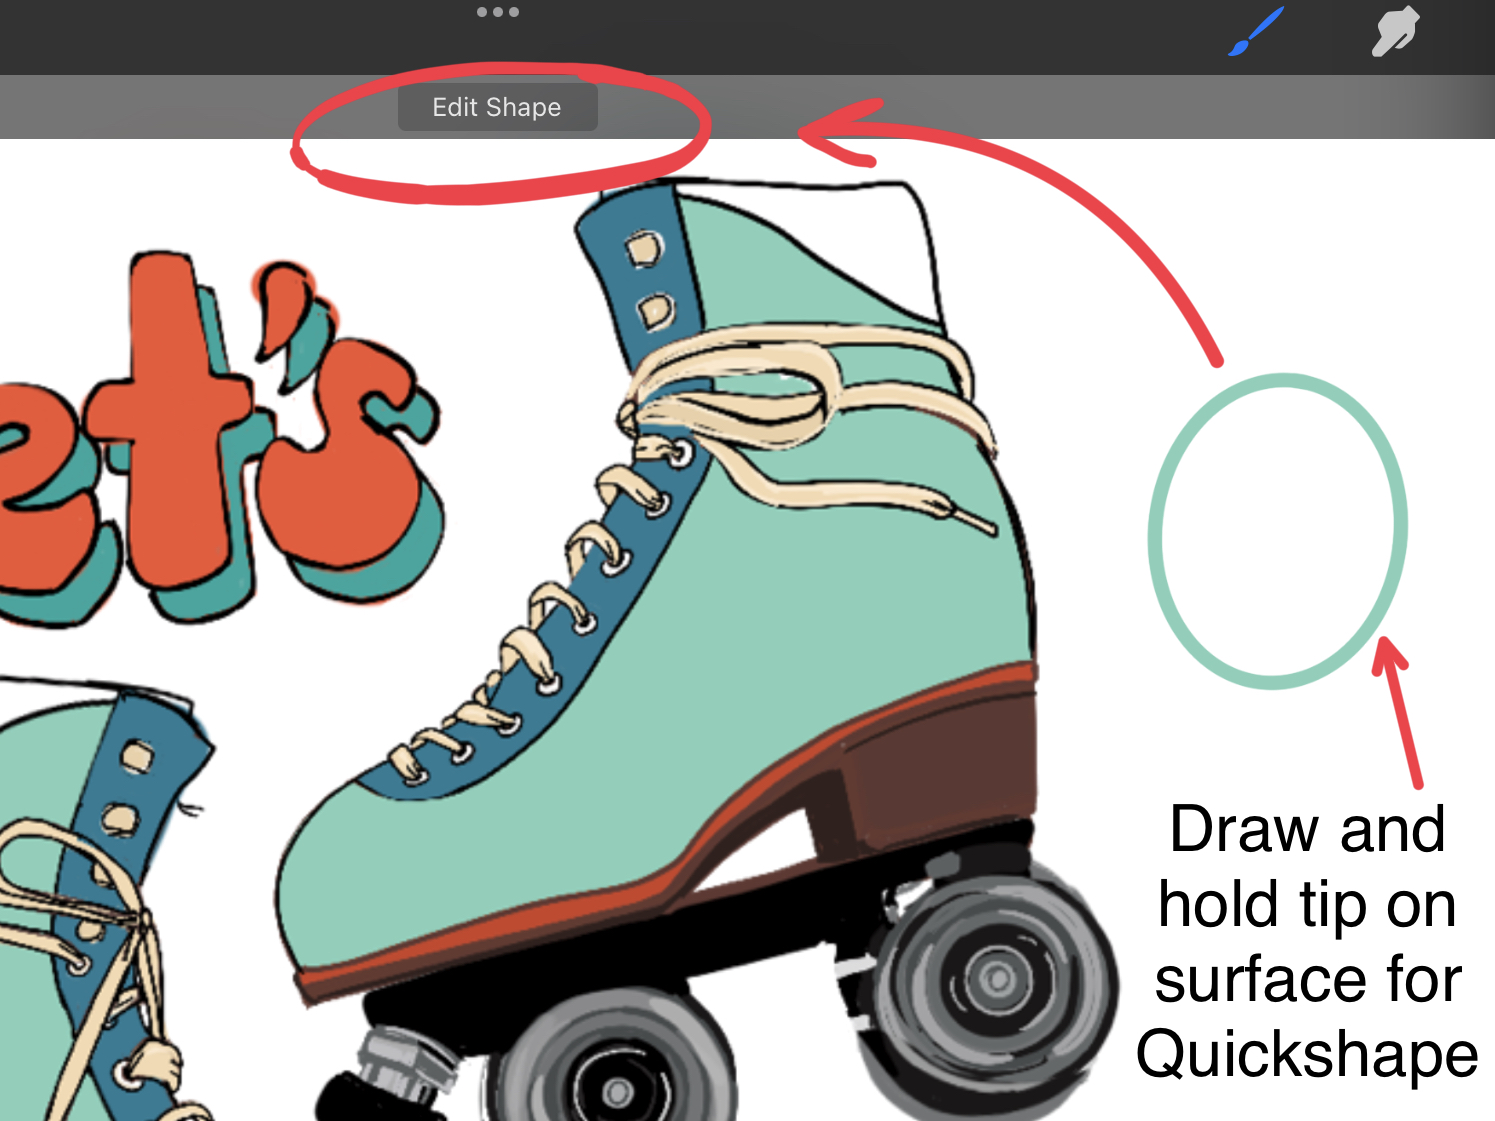Click the black skate wheel
Image resolution: width=1495 pixels, height=1121 pixels.
(995, 975)
